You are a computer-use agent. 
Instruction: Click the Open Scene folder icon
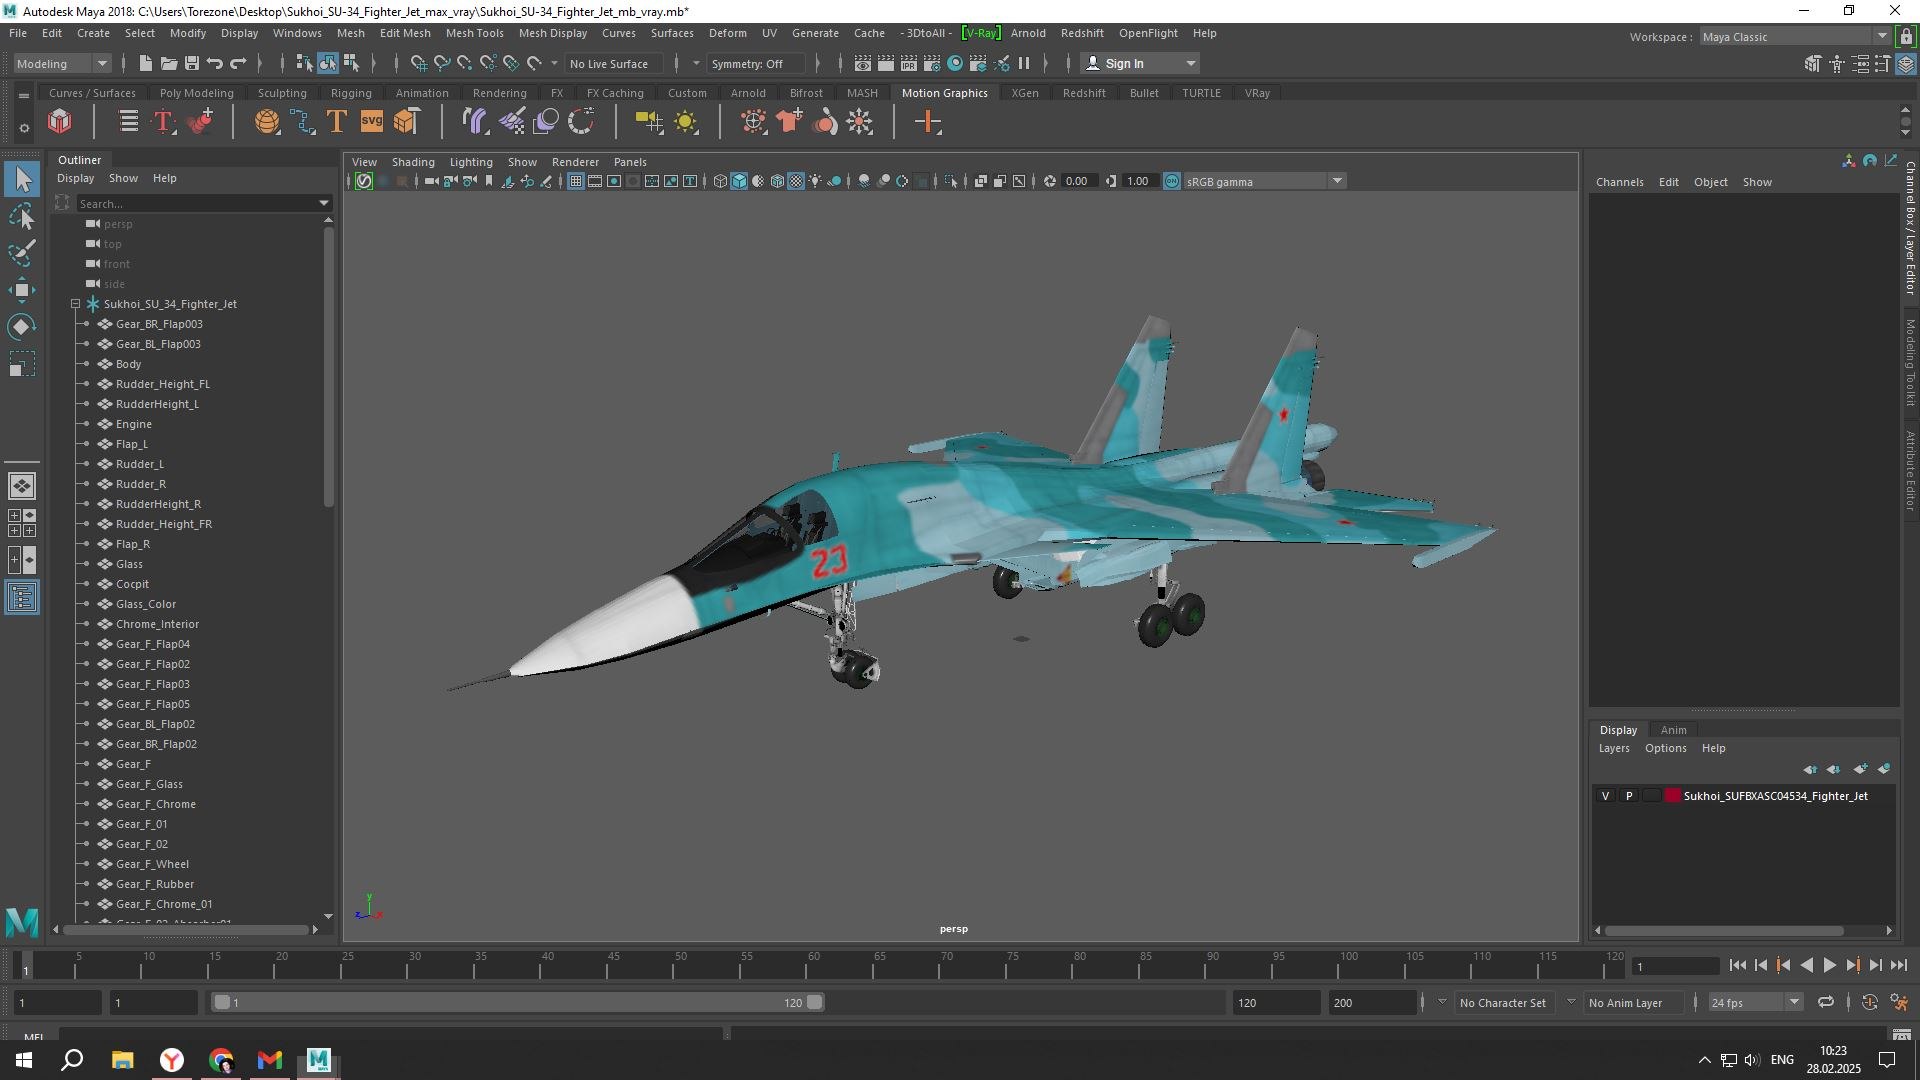169,63
